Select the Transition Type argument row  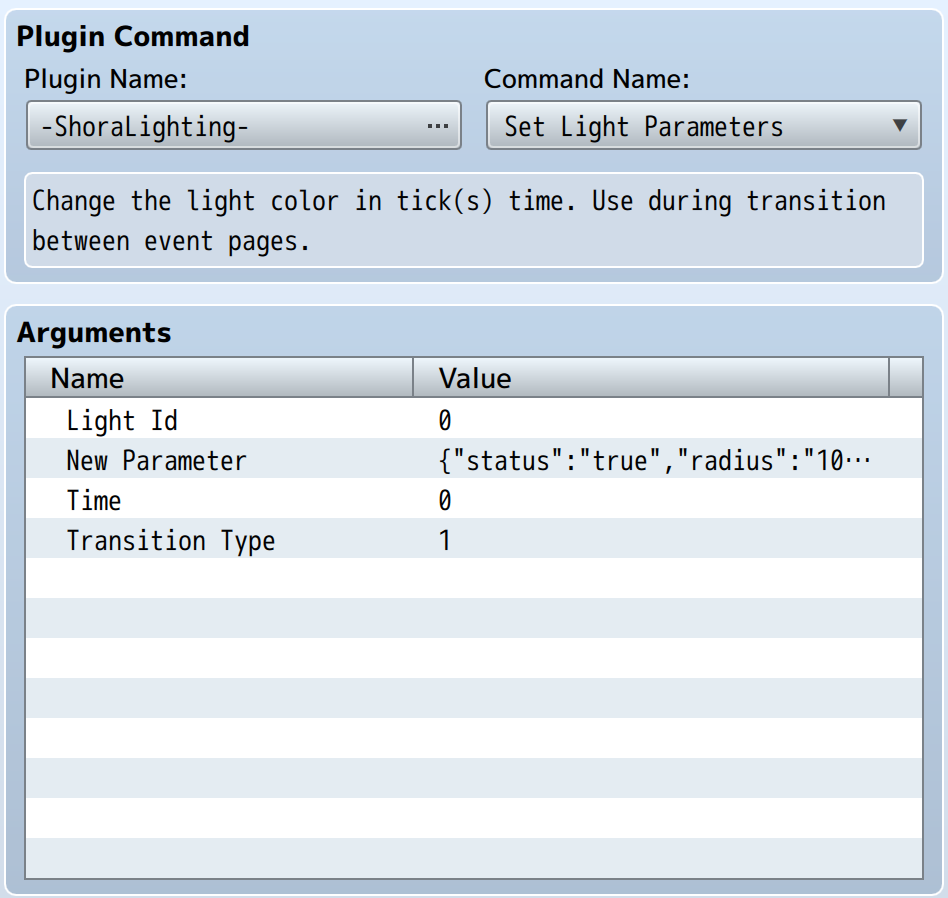point(474,538)
